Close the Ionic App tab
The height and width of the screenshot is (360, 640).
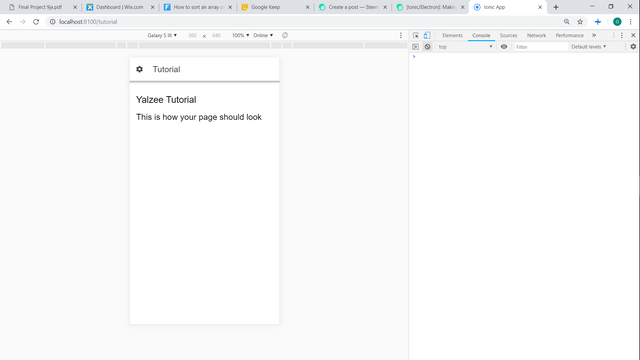pos(540,7)
